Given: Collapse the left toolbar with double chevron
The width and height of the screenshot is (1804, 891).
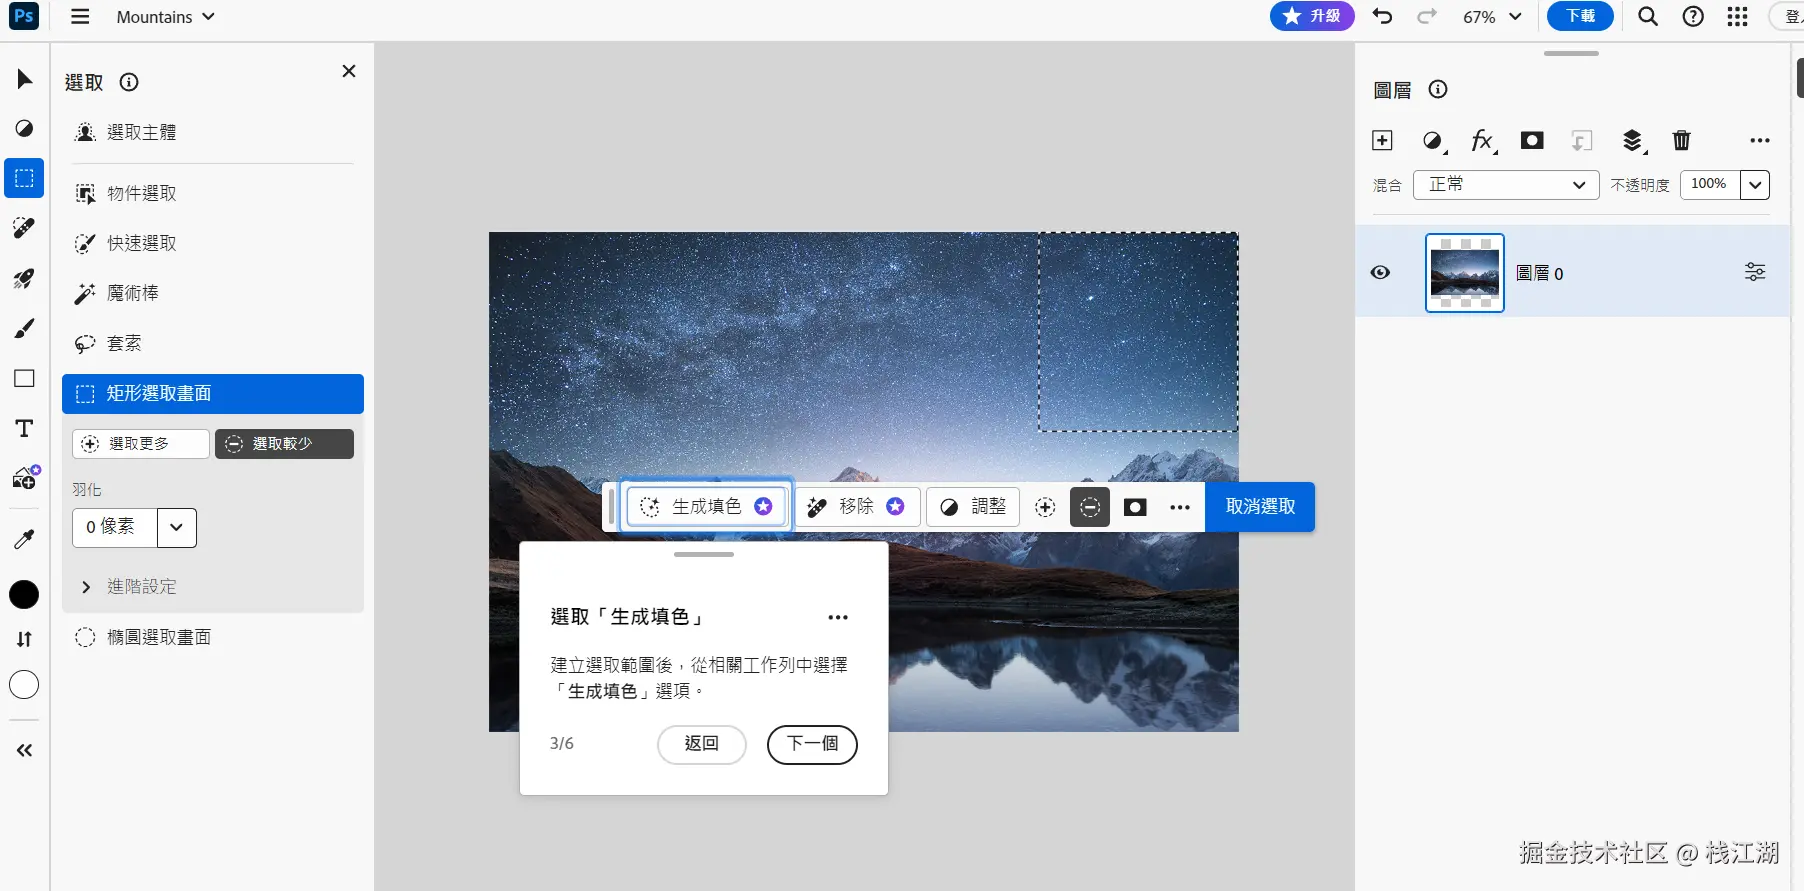Looking at the screenshot, I should [x=24, y=750].
